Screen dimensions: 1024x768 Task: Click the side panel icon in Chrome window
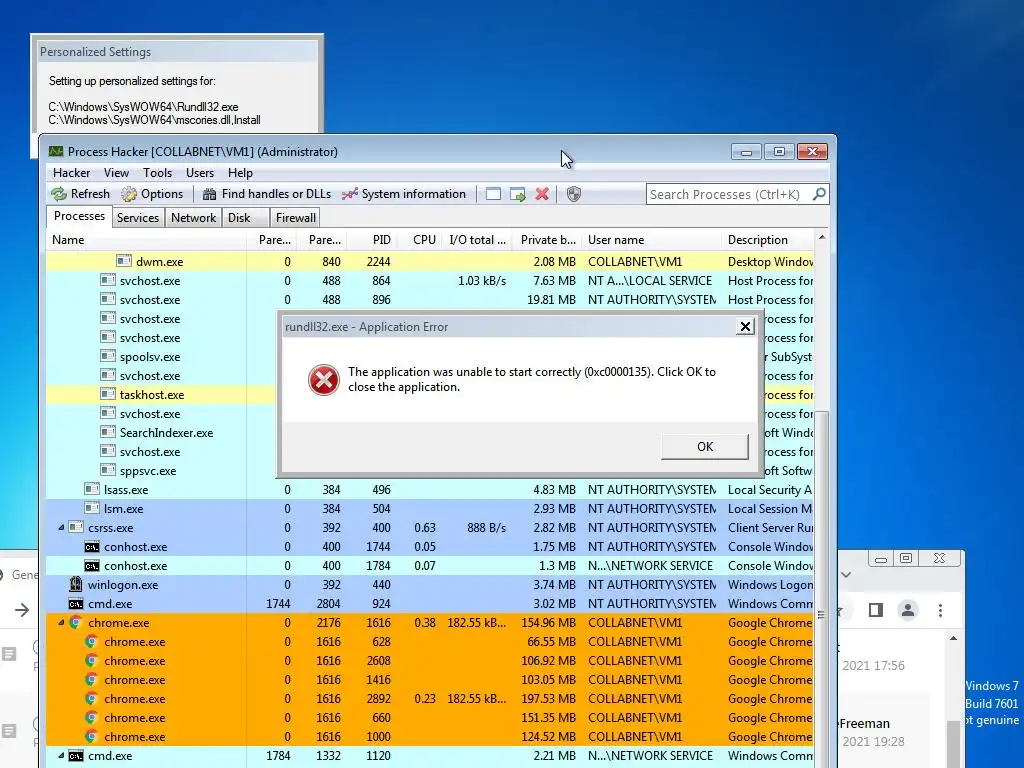pyautogui.click(x=876, y=610)
